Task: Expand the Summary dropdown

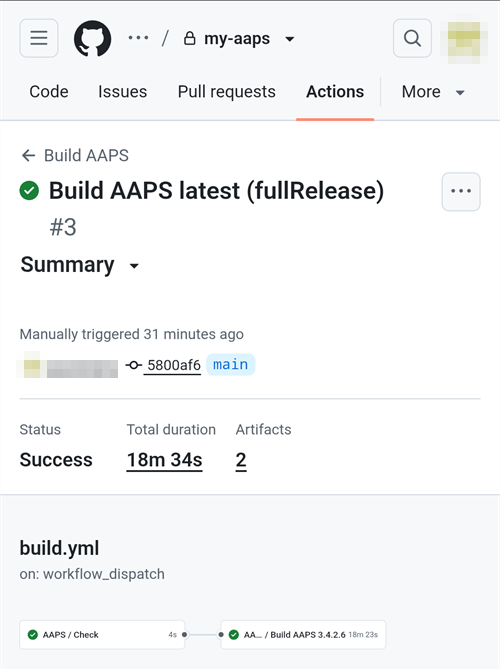Action: (x=80, y=265)
